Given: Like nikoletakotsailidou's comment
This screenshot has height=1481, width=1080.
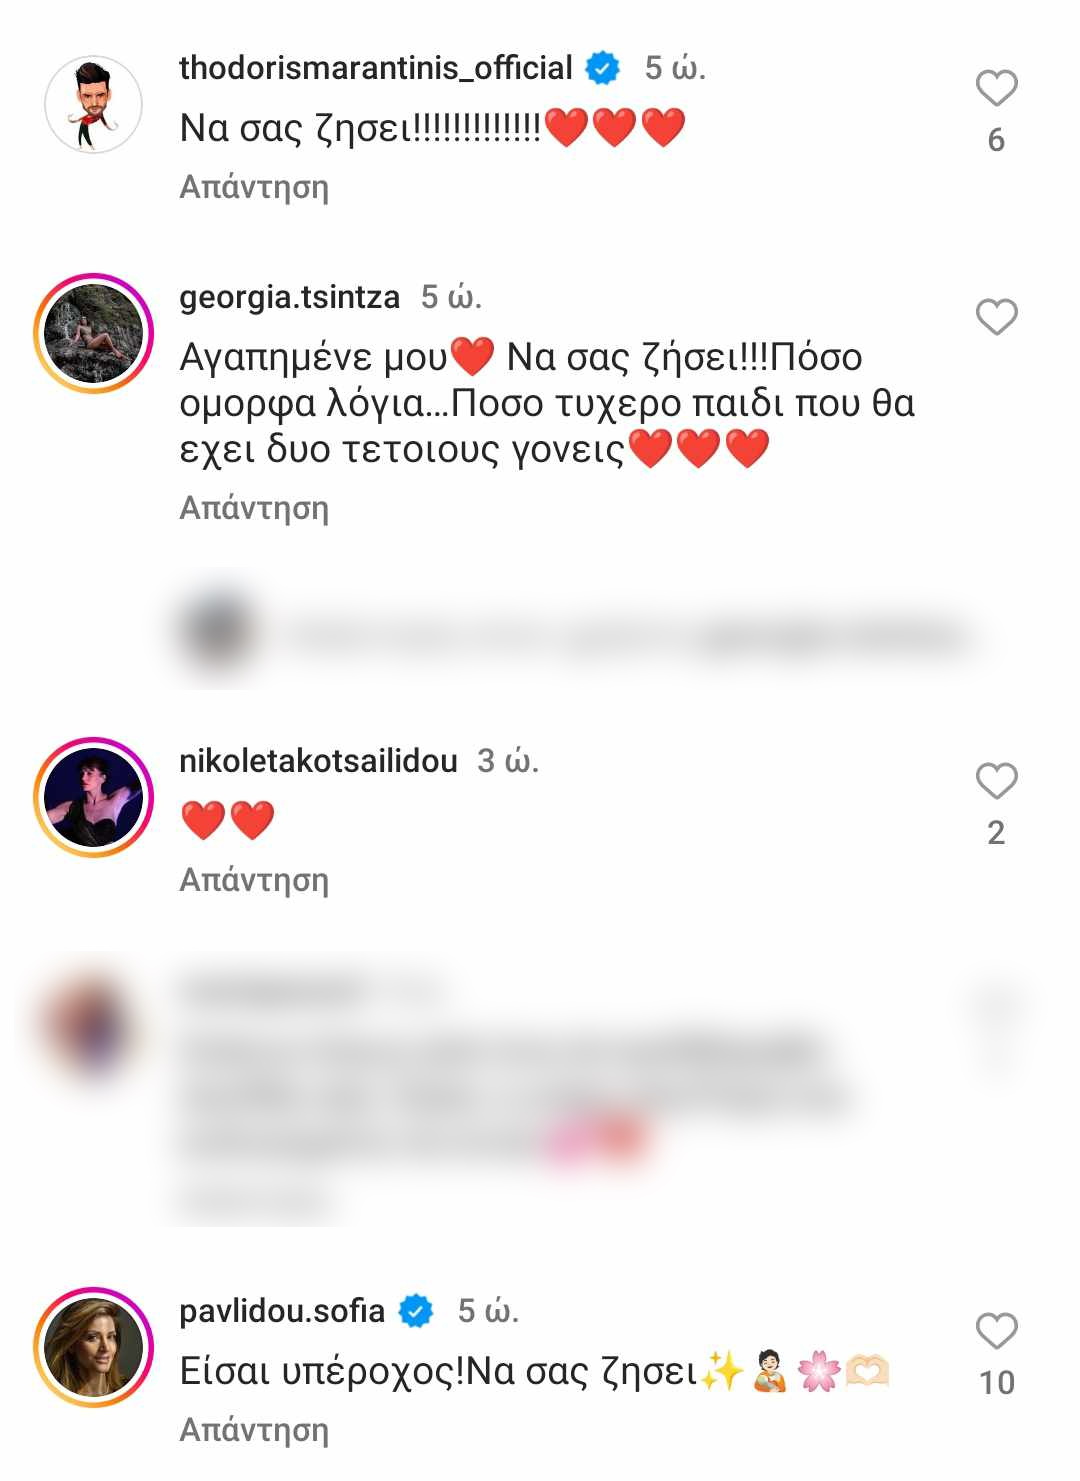Looking at the screenshot, I should (x=996, y=781).
